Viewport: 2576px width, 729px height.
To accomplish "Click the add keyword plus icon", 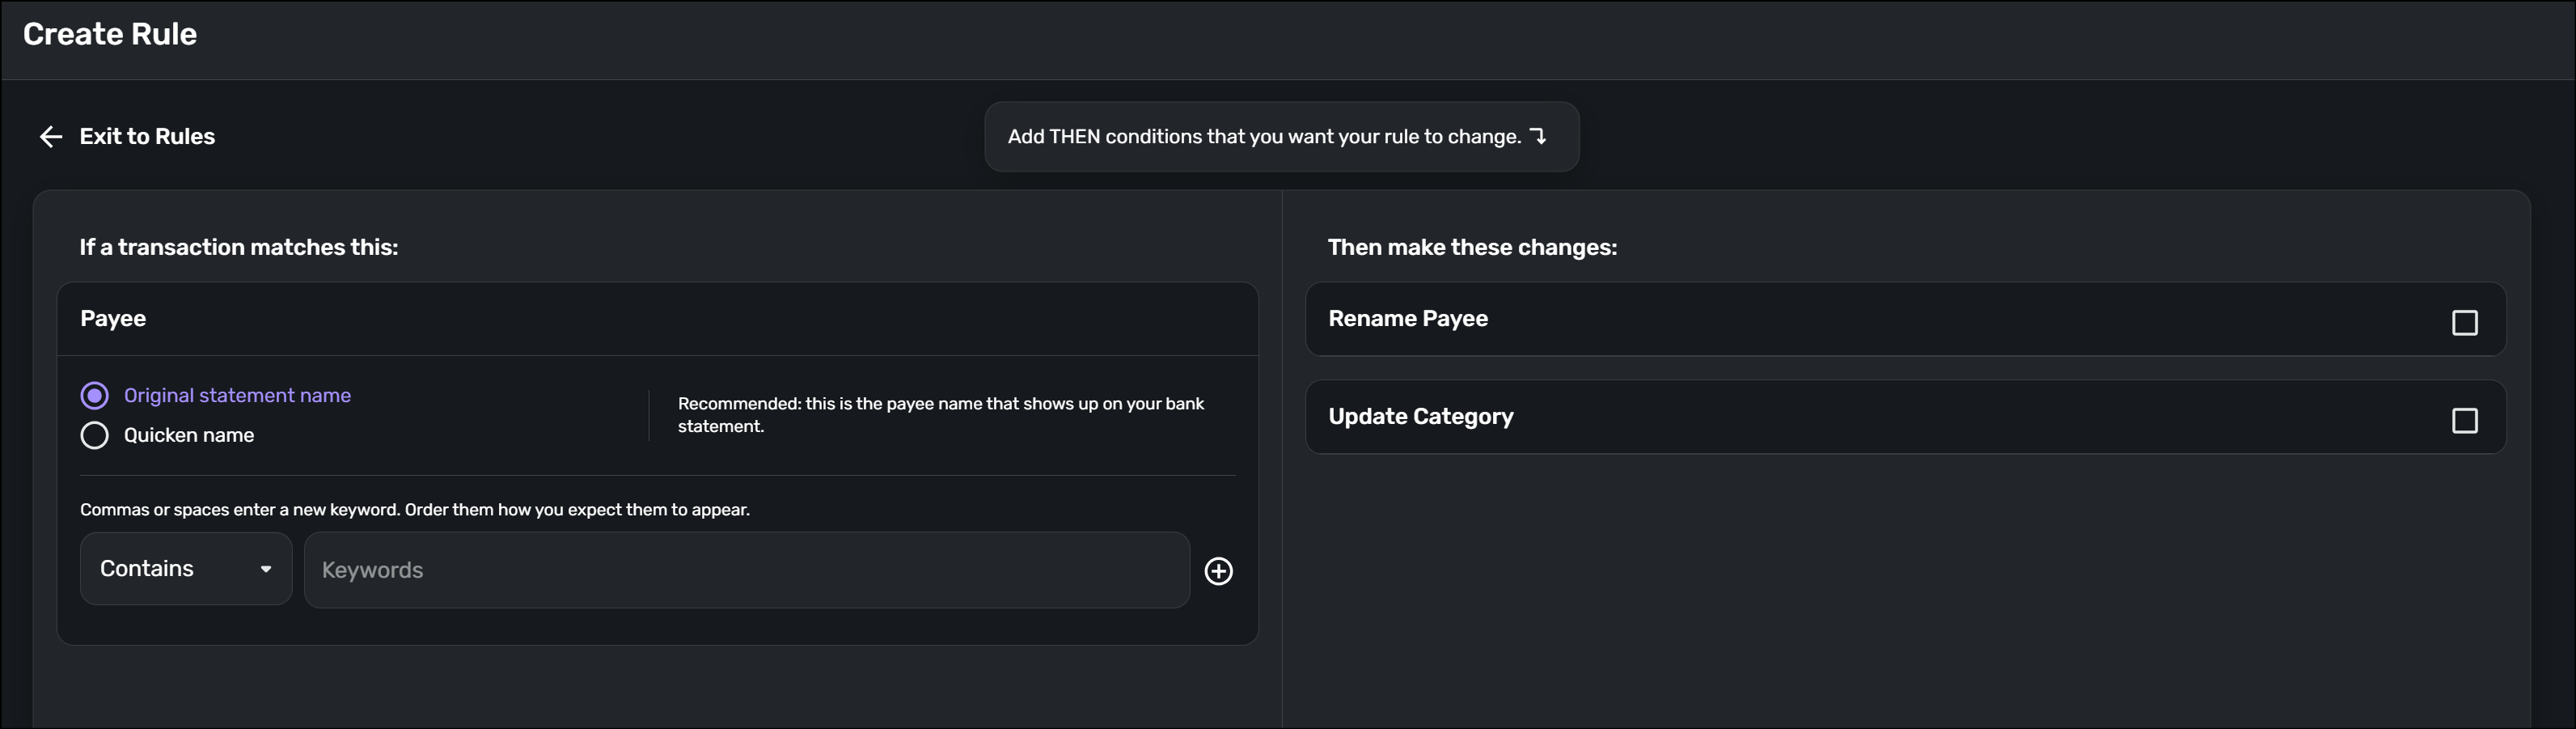I will point(1218,571).
